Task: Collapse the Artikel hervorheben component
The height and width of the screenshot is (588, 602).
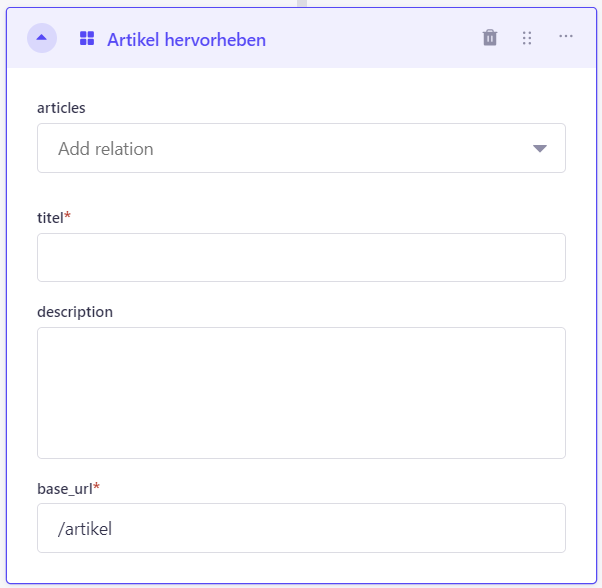Action: coord(42,38)
